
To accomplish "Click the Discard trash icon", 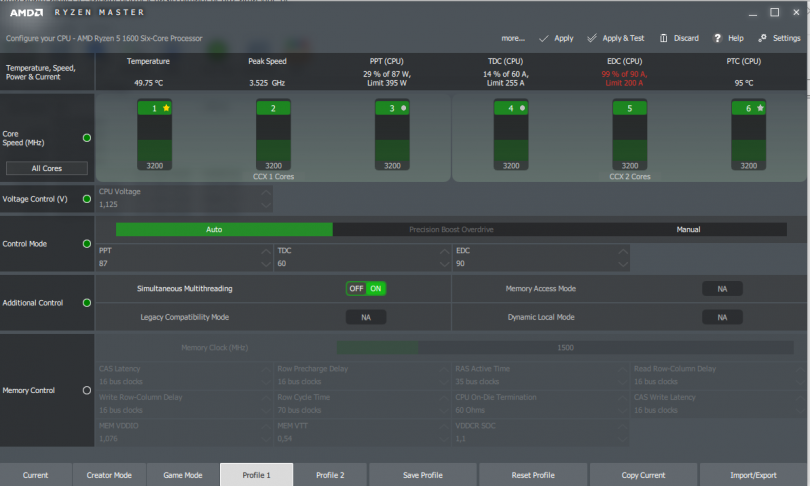I will pyautogui.click(x=663, y=38).
